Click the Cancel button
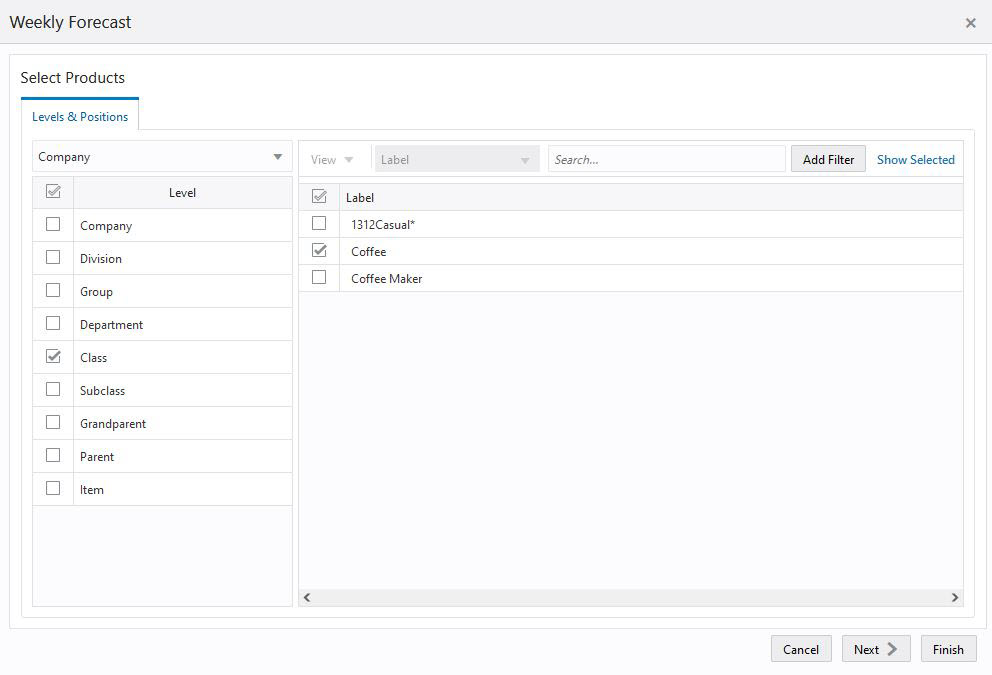Image resolution: width=992 pixels, height=675 pixels. [800, 649]
